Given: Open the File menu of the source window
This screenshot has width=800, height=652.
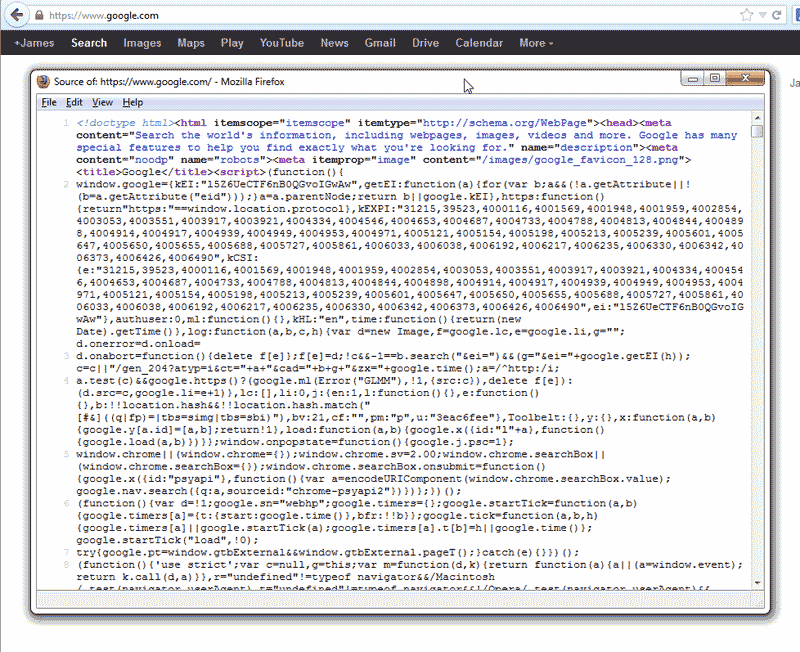Looking at the screenshot, I should pos(47,102).
